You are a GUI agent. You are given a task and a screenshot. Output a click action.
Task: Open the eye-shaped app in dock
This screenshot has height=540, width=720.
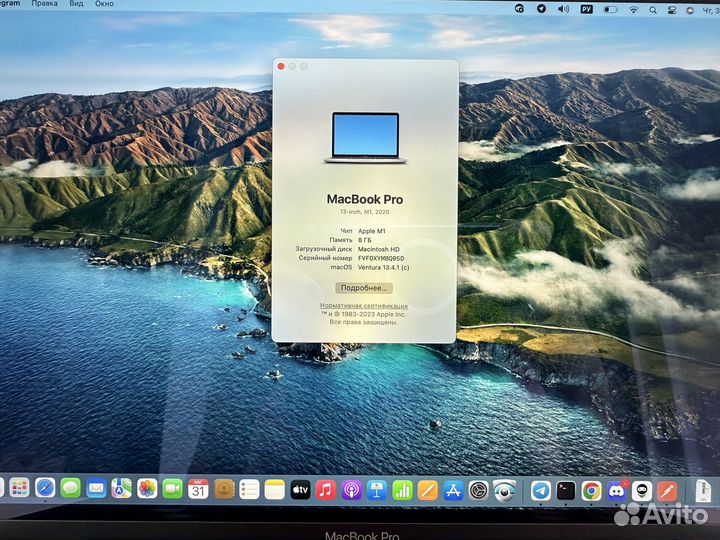point(504,491)
